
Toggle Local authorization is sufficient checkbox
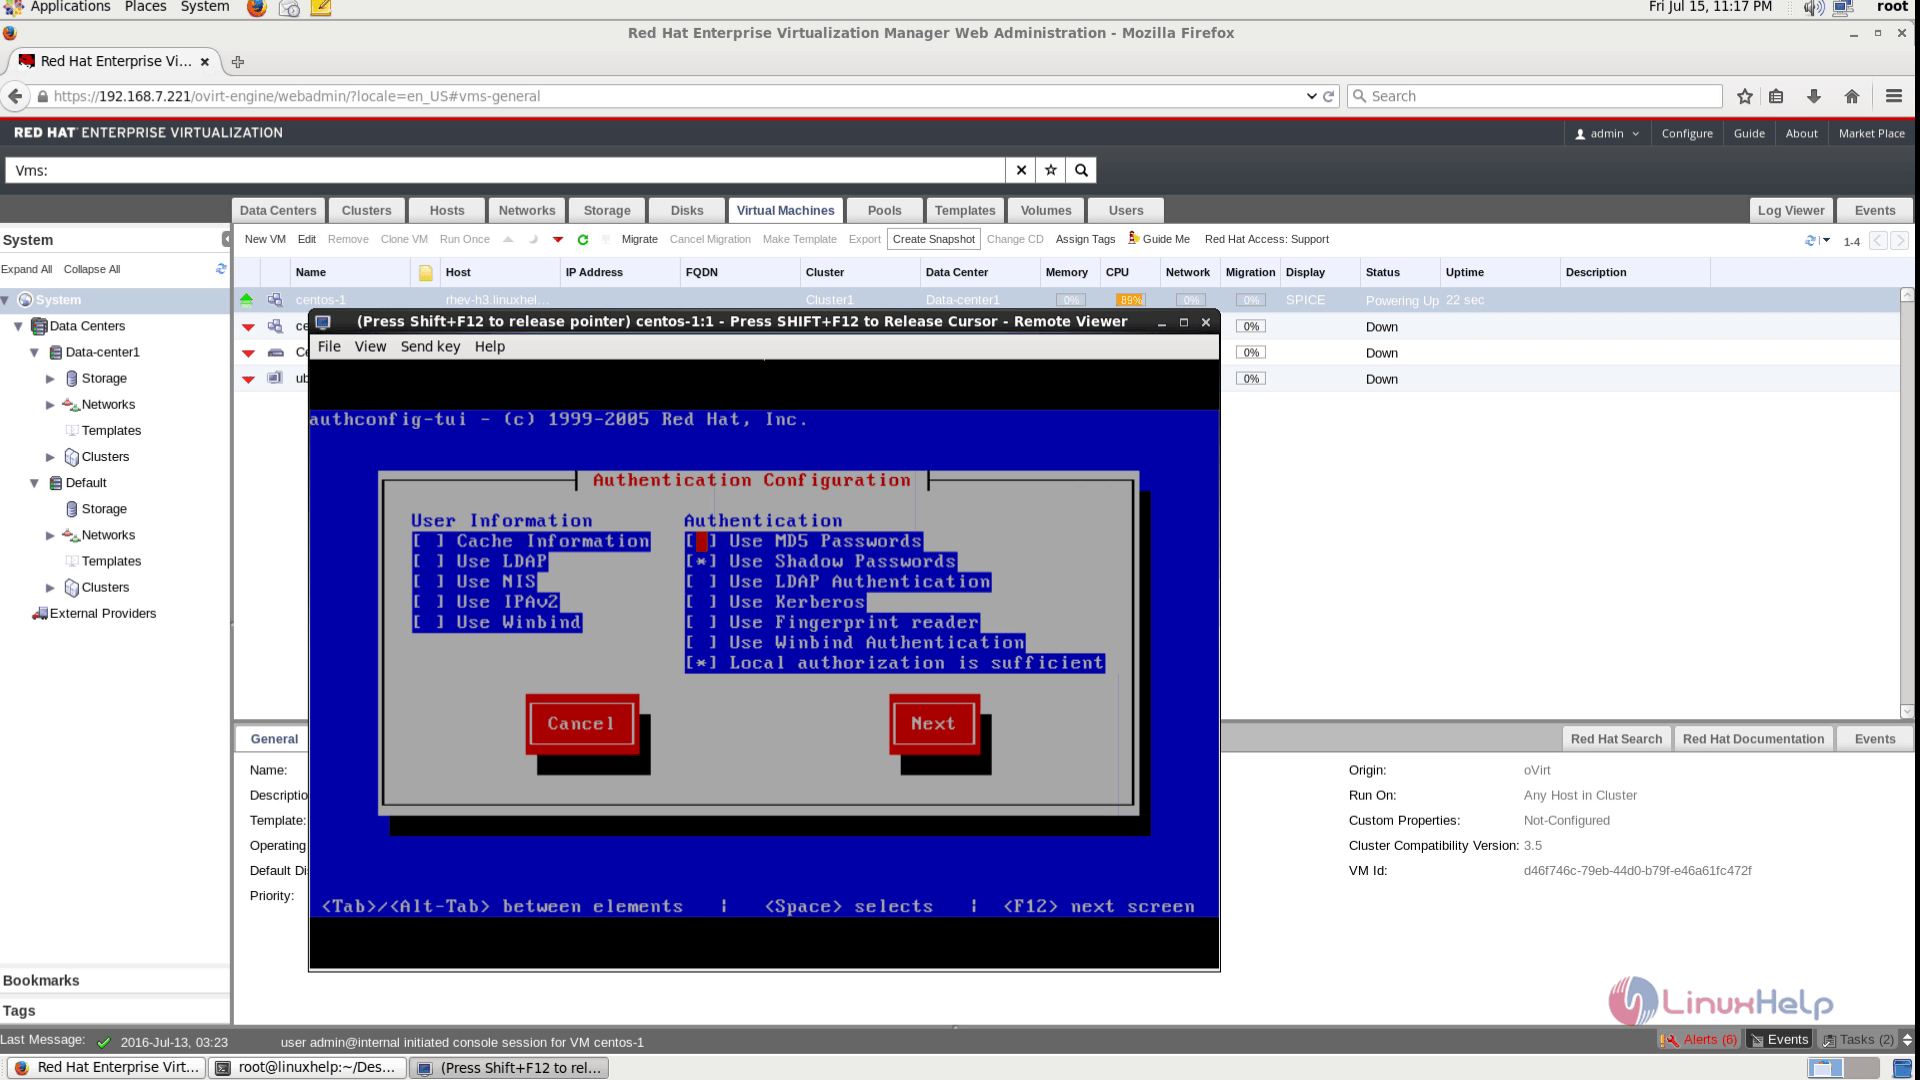pos(701,663)
